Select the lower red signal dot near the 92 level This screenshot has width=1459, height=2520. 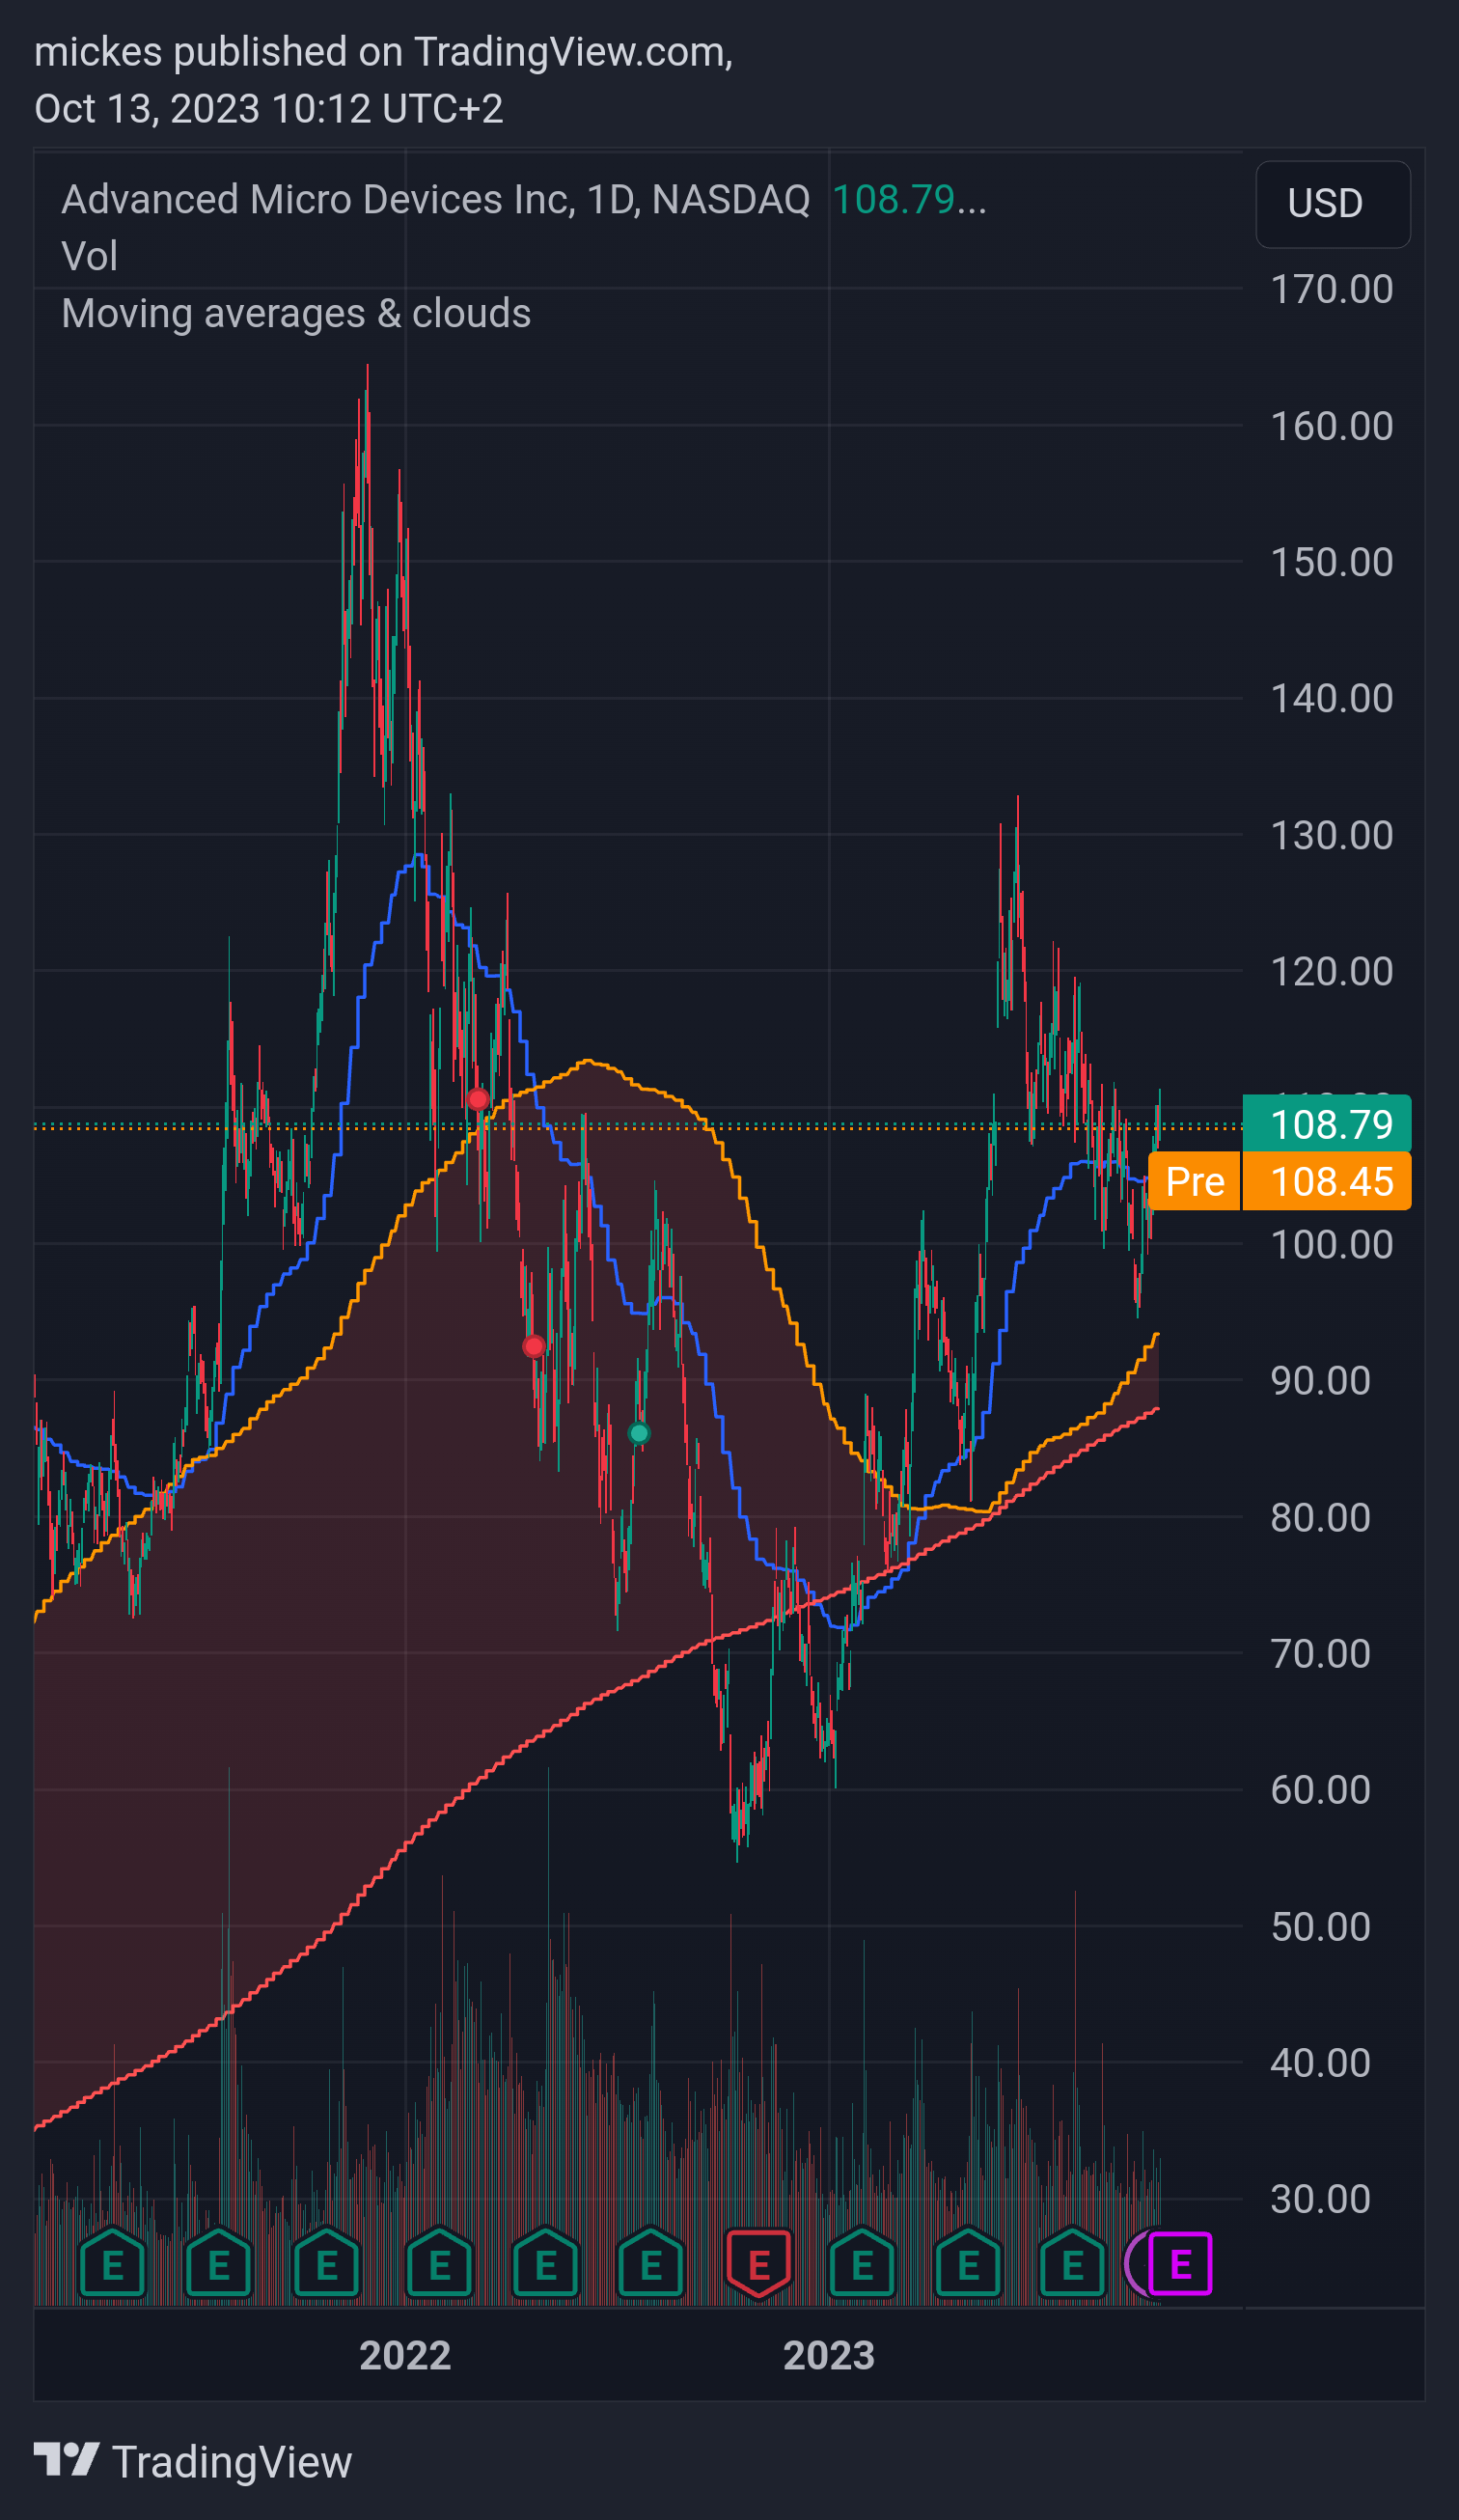tap(534, 1346)
